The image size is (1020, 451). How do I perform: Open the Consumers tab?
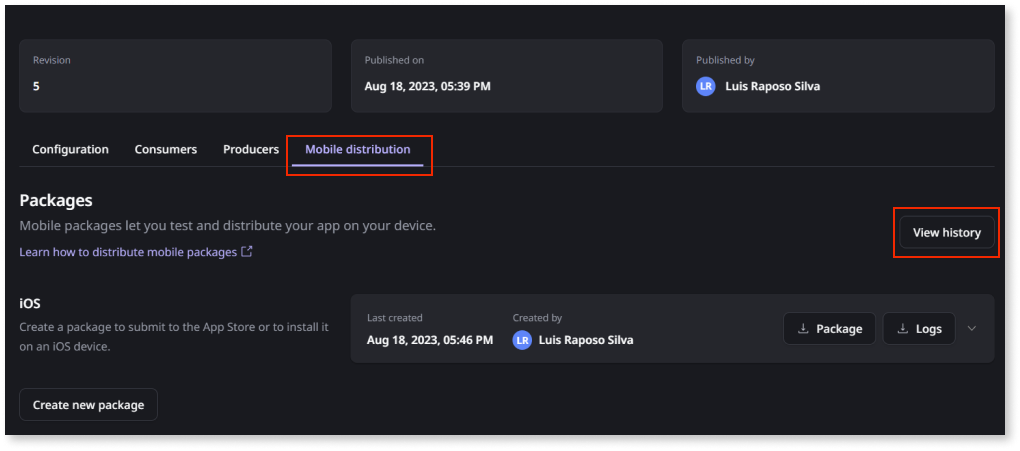(166, 150)
